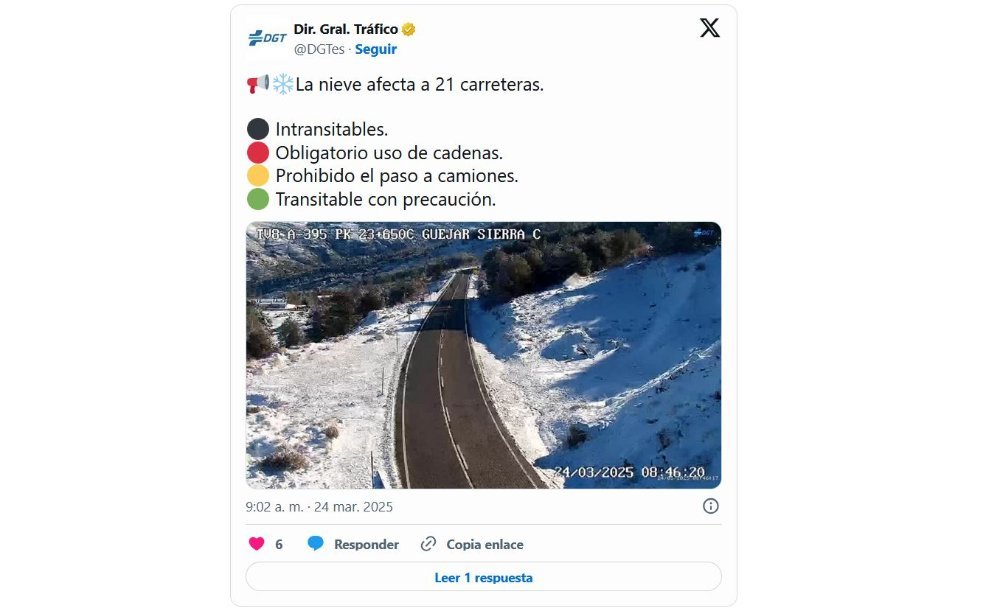The width and height of the screenshot is (1000, 611).
Task: Open the snowy road camera image
Action: 483,355
